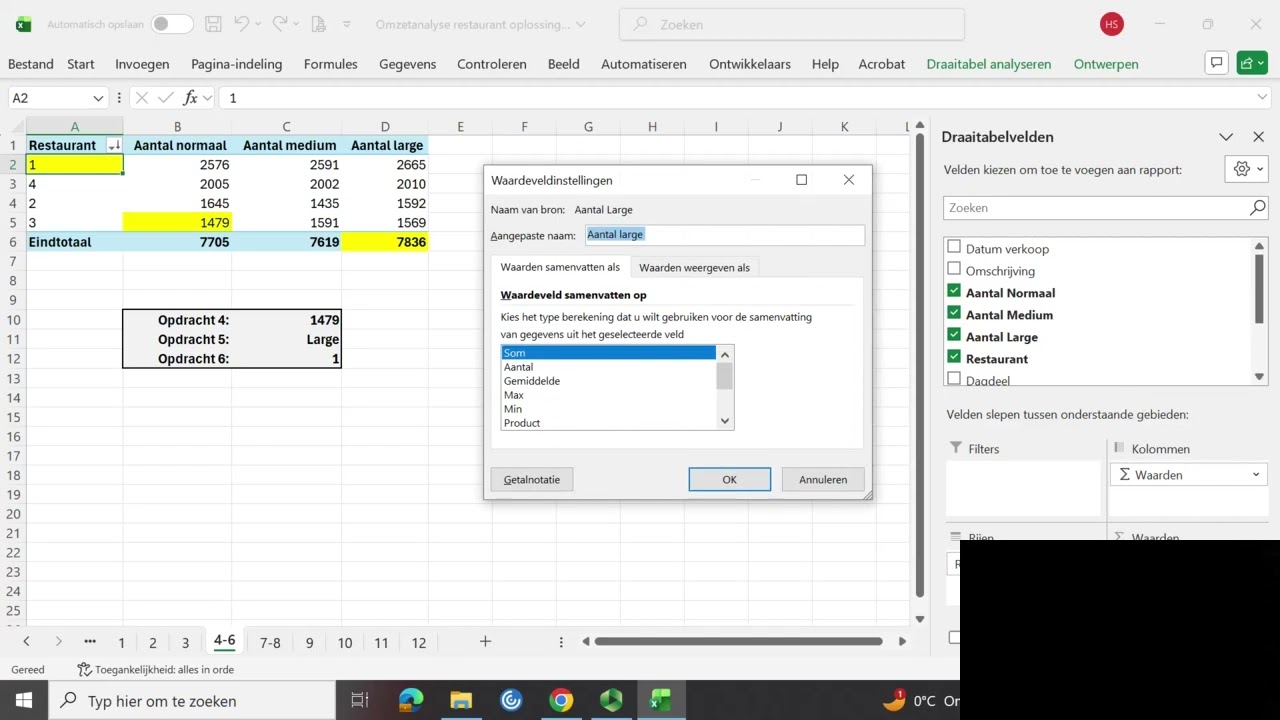
Task: Click the HS account avatar
Action: click(1111, 24)
